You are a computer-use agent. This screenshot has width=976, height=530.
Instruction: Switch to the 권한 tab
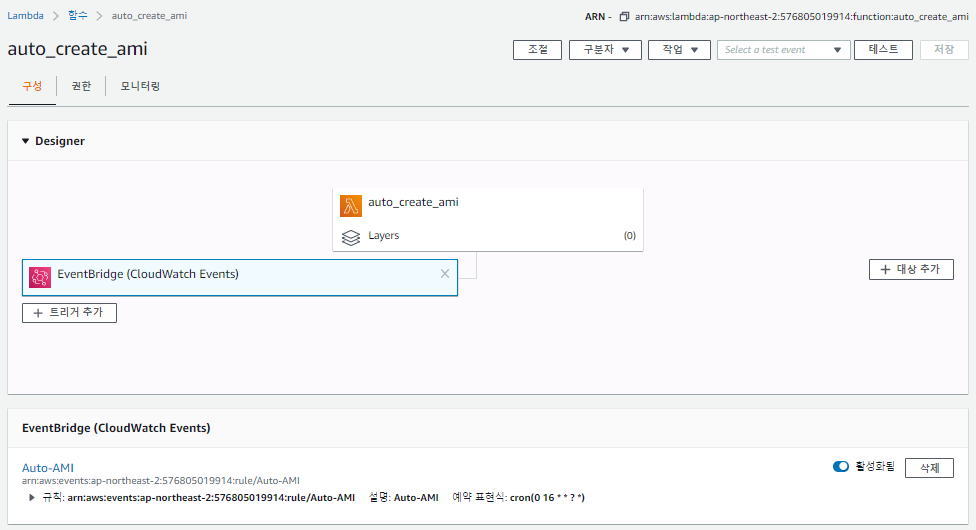[x=81, y=86]
